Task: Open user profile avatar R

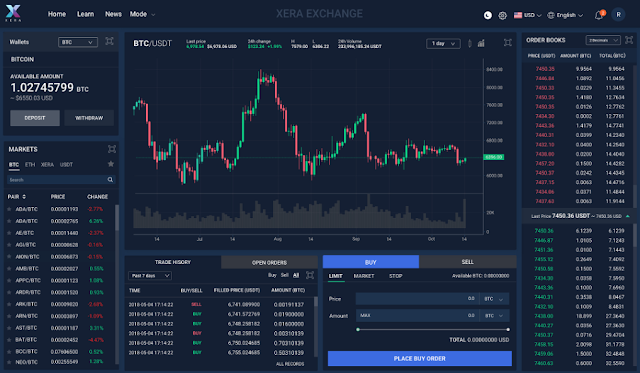Action: pyautogui.click(x=618, y=15)
